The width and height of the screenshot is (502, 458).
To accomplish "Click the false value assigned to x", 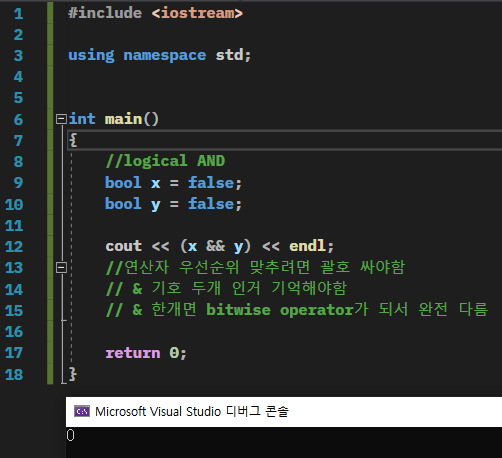I will click(211, 183).
